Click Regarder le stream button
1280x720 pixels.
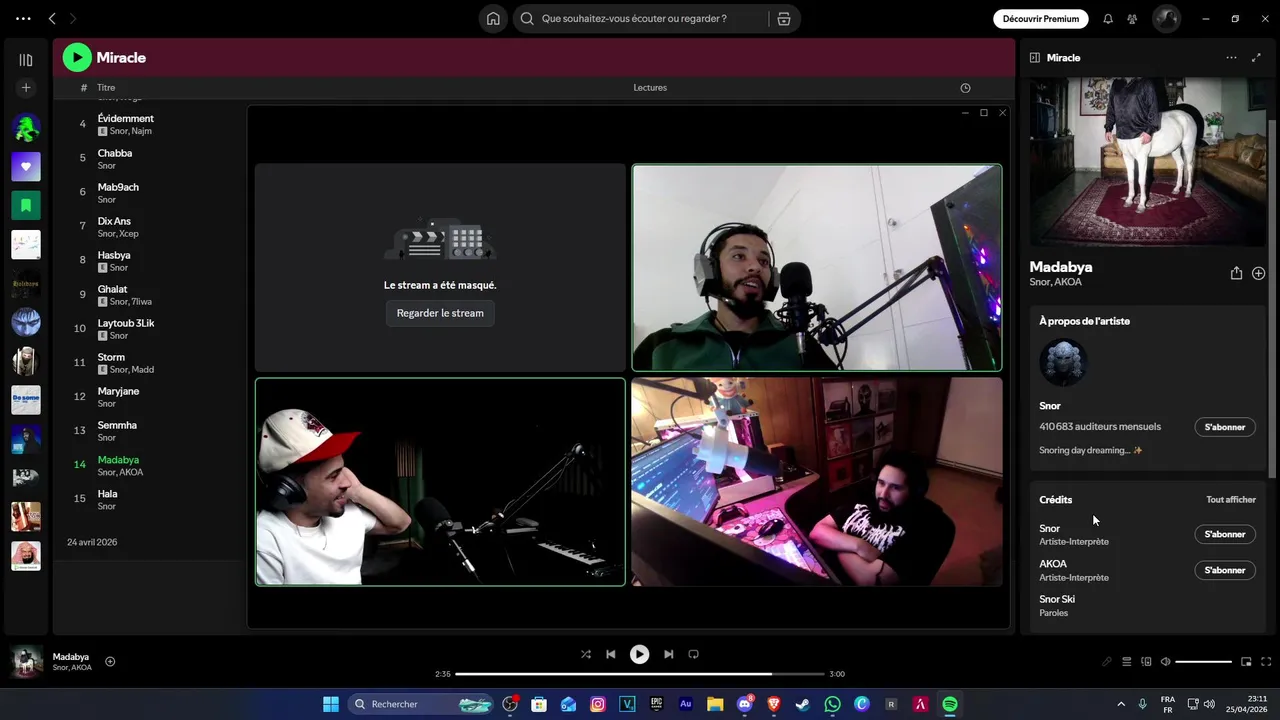(x=440, y=313)
